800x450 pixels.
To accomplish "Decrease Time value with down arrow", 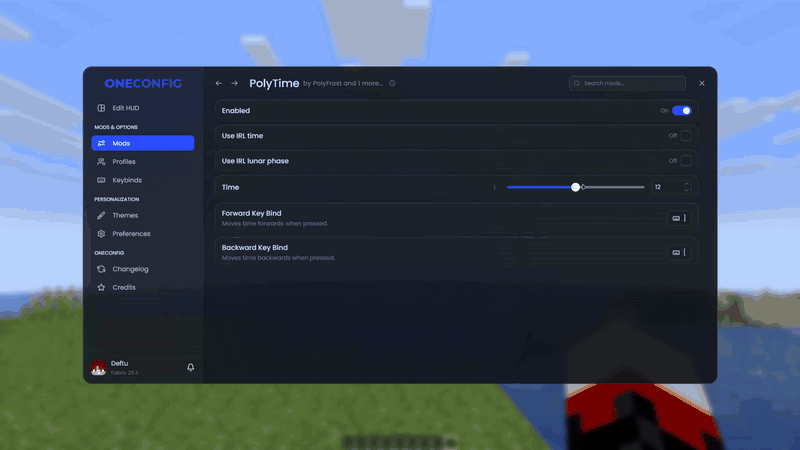I will (686, 190).
